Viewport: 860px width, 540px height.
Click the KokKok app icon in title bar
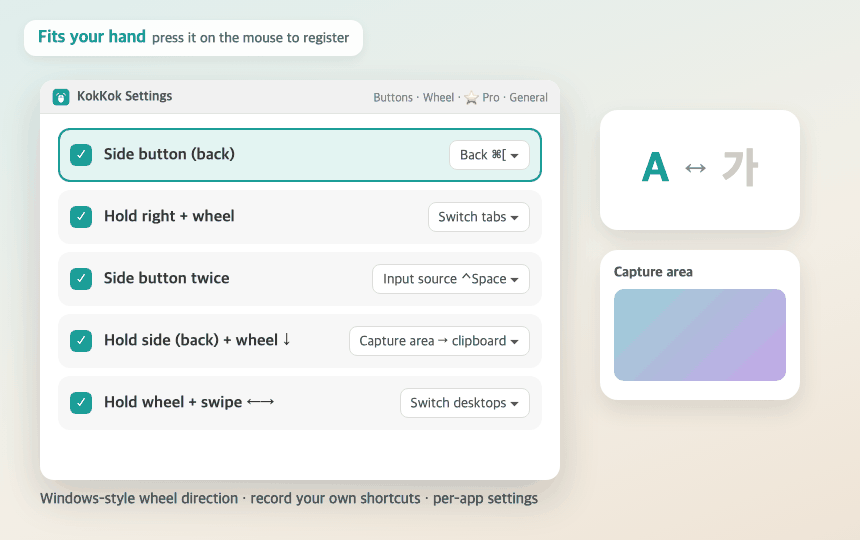pos(61,97)
